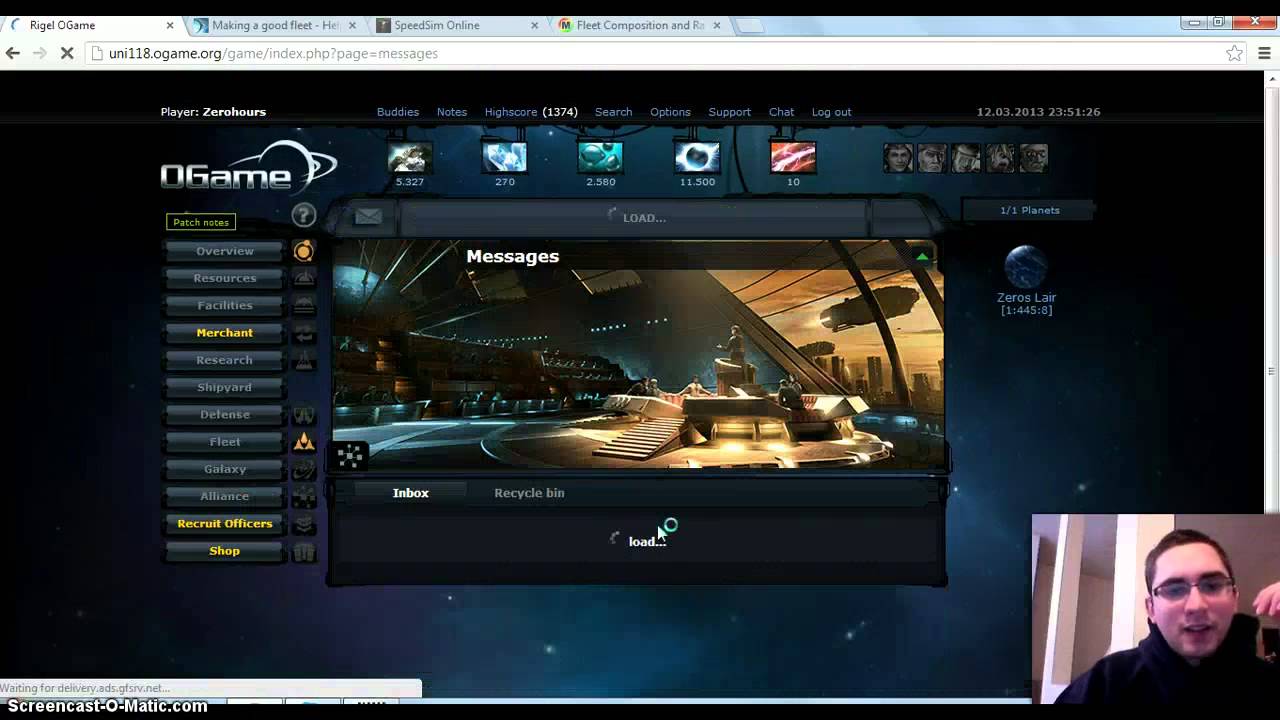Screen dimensions: 1280x720
Task: Click the Energy resource icon
Action: [697, 158]
